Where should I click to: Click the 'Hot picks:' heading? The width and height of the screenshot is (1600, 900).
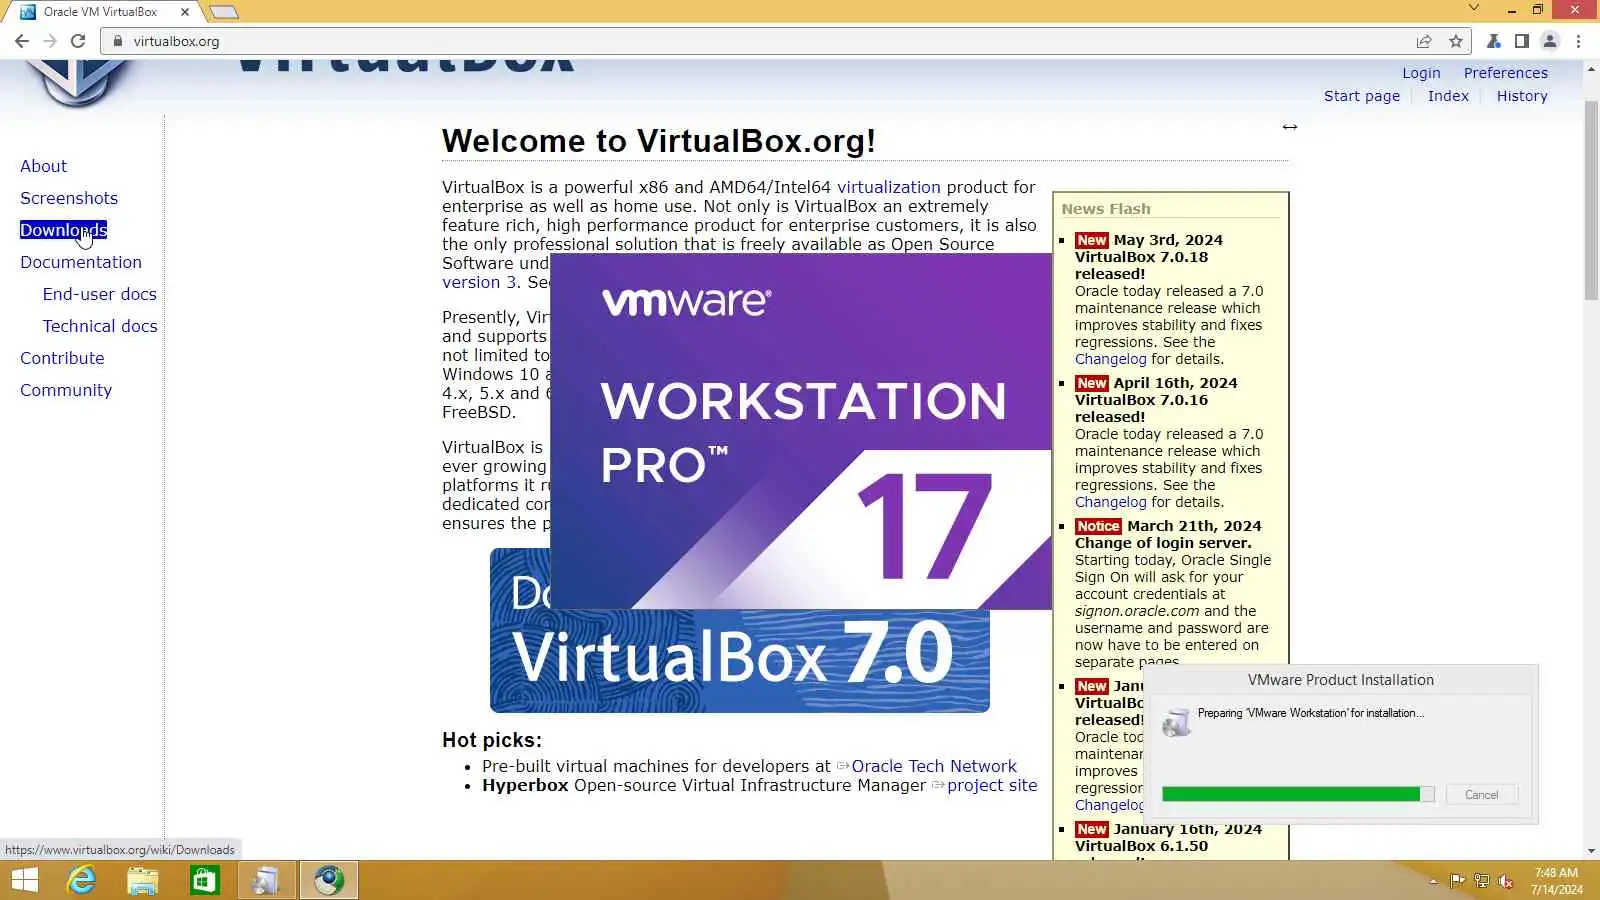click(492, 740)
